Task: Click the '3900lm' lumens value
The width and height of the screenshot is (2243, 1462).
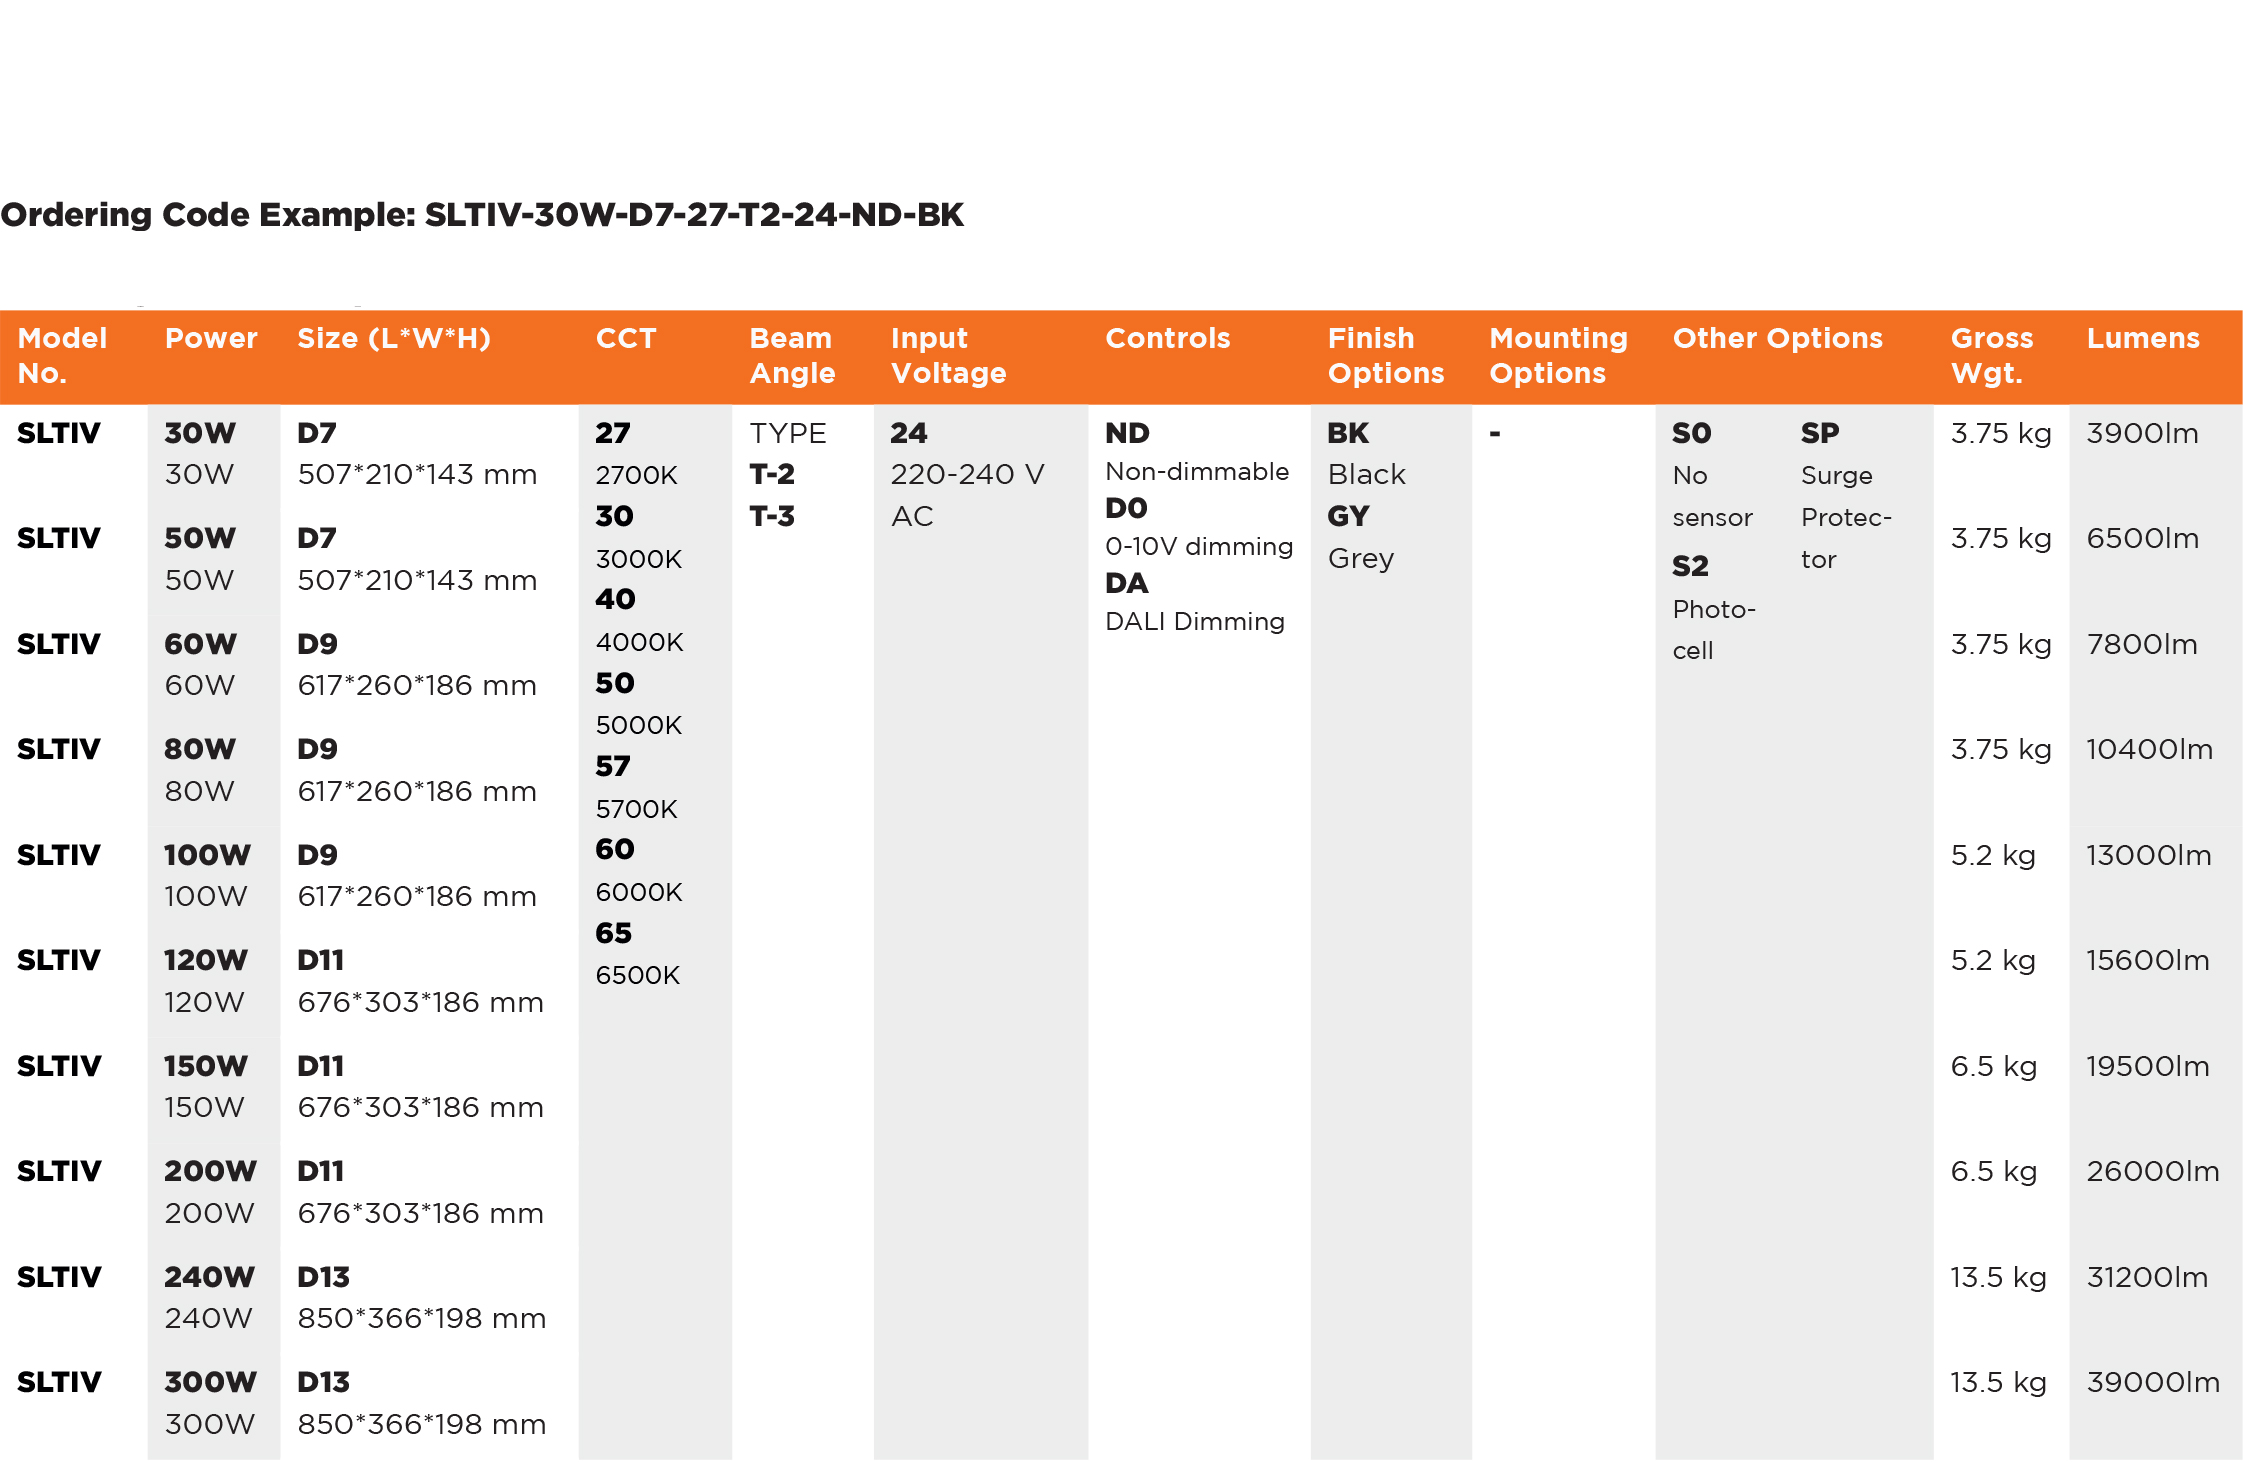Action: tap(2143, 433)
